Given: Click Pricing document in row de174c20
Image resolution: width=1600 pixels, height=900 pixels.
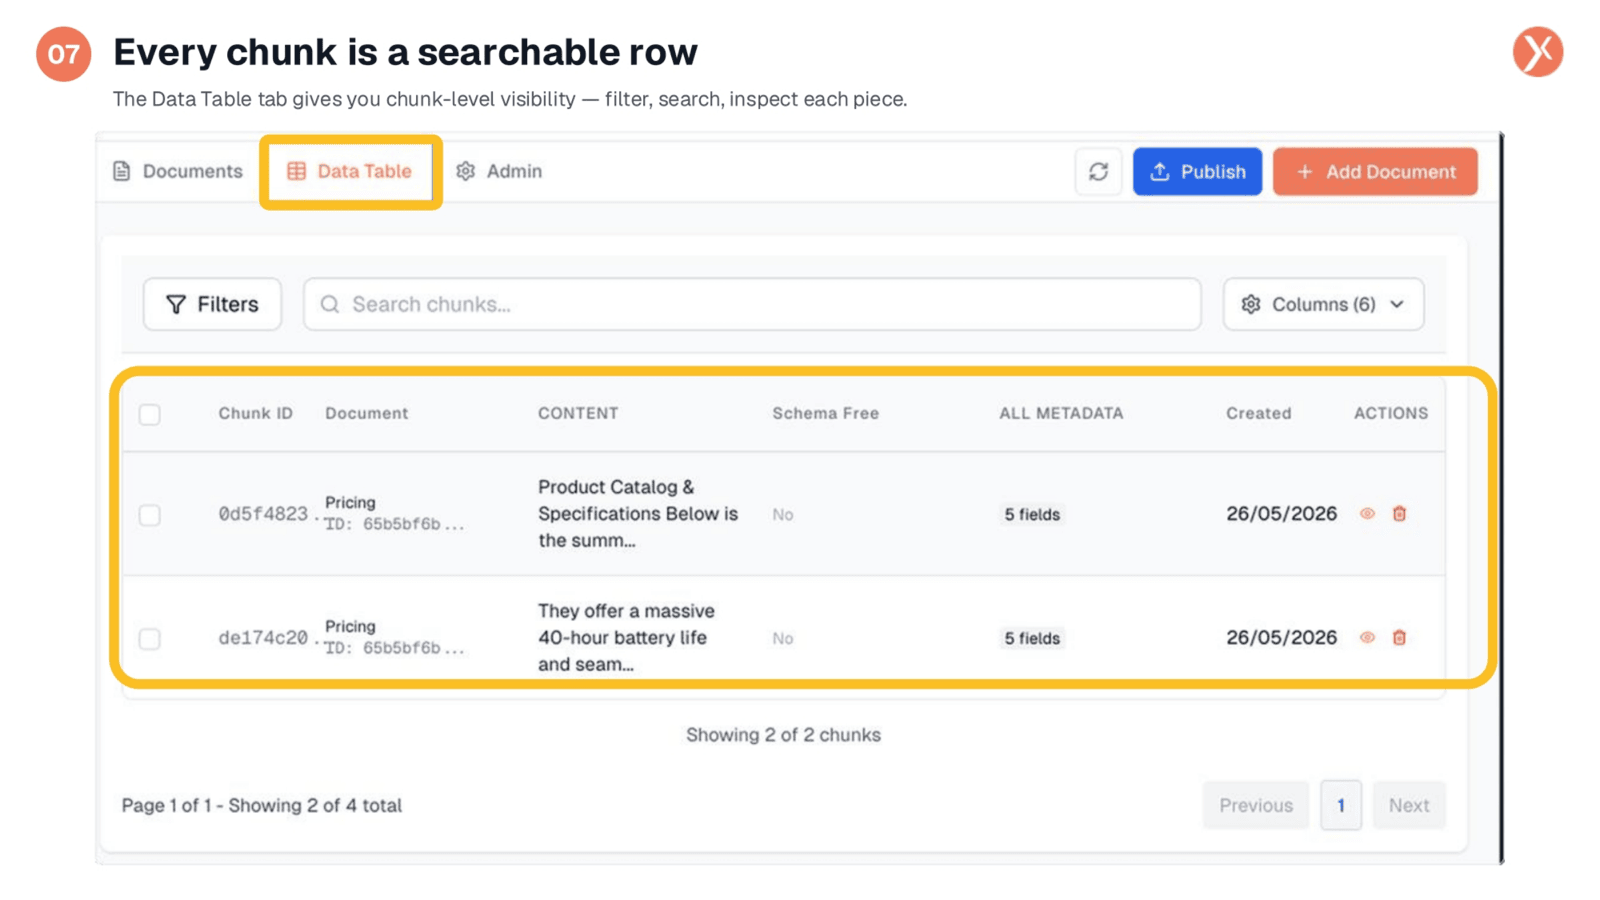Looking at the screenshot, I should 350,626.
